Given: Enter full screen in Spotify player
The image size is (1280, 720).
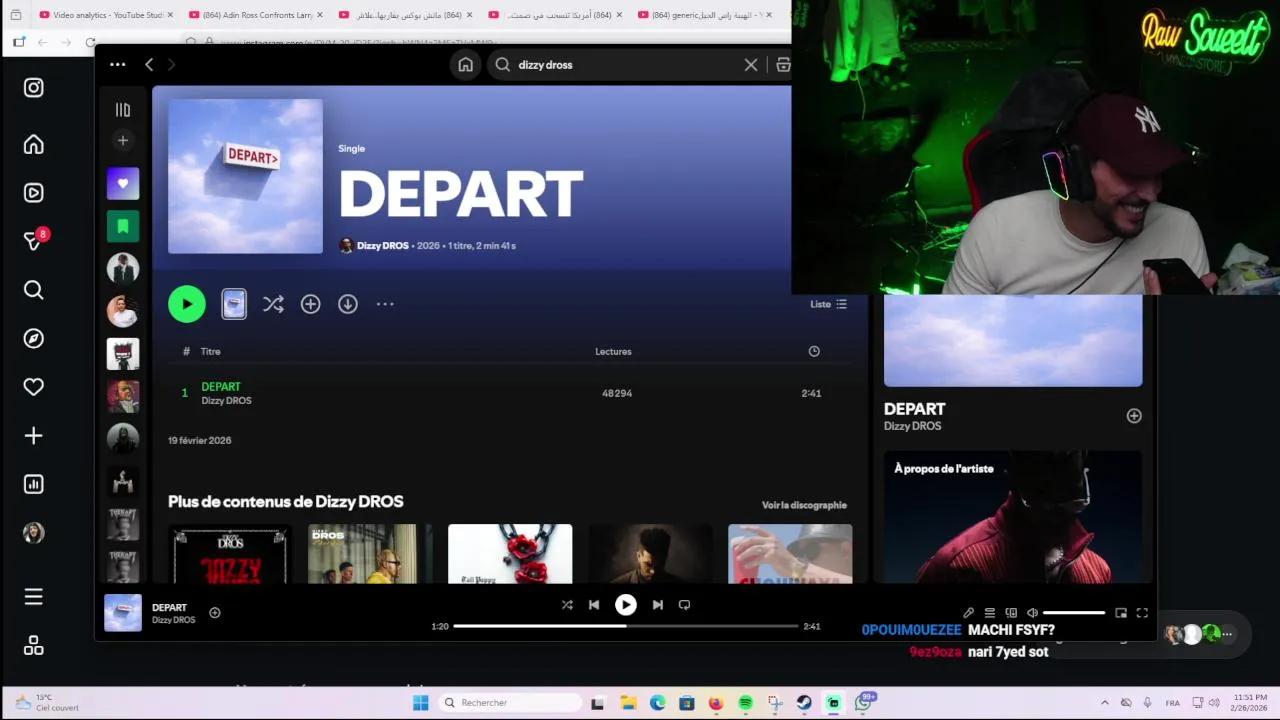Looking at the screenshot, I should [x=1142, y=613].
